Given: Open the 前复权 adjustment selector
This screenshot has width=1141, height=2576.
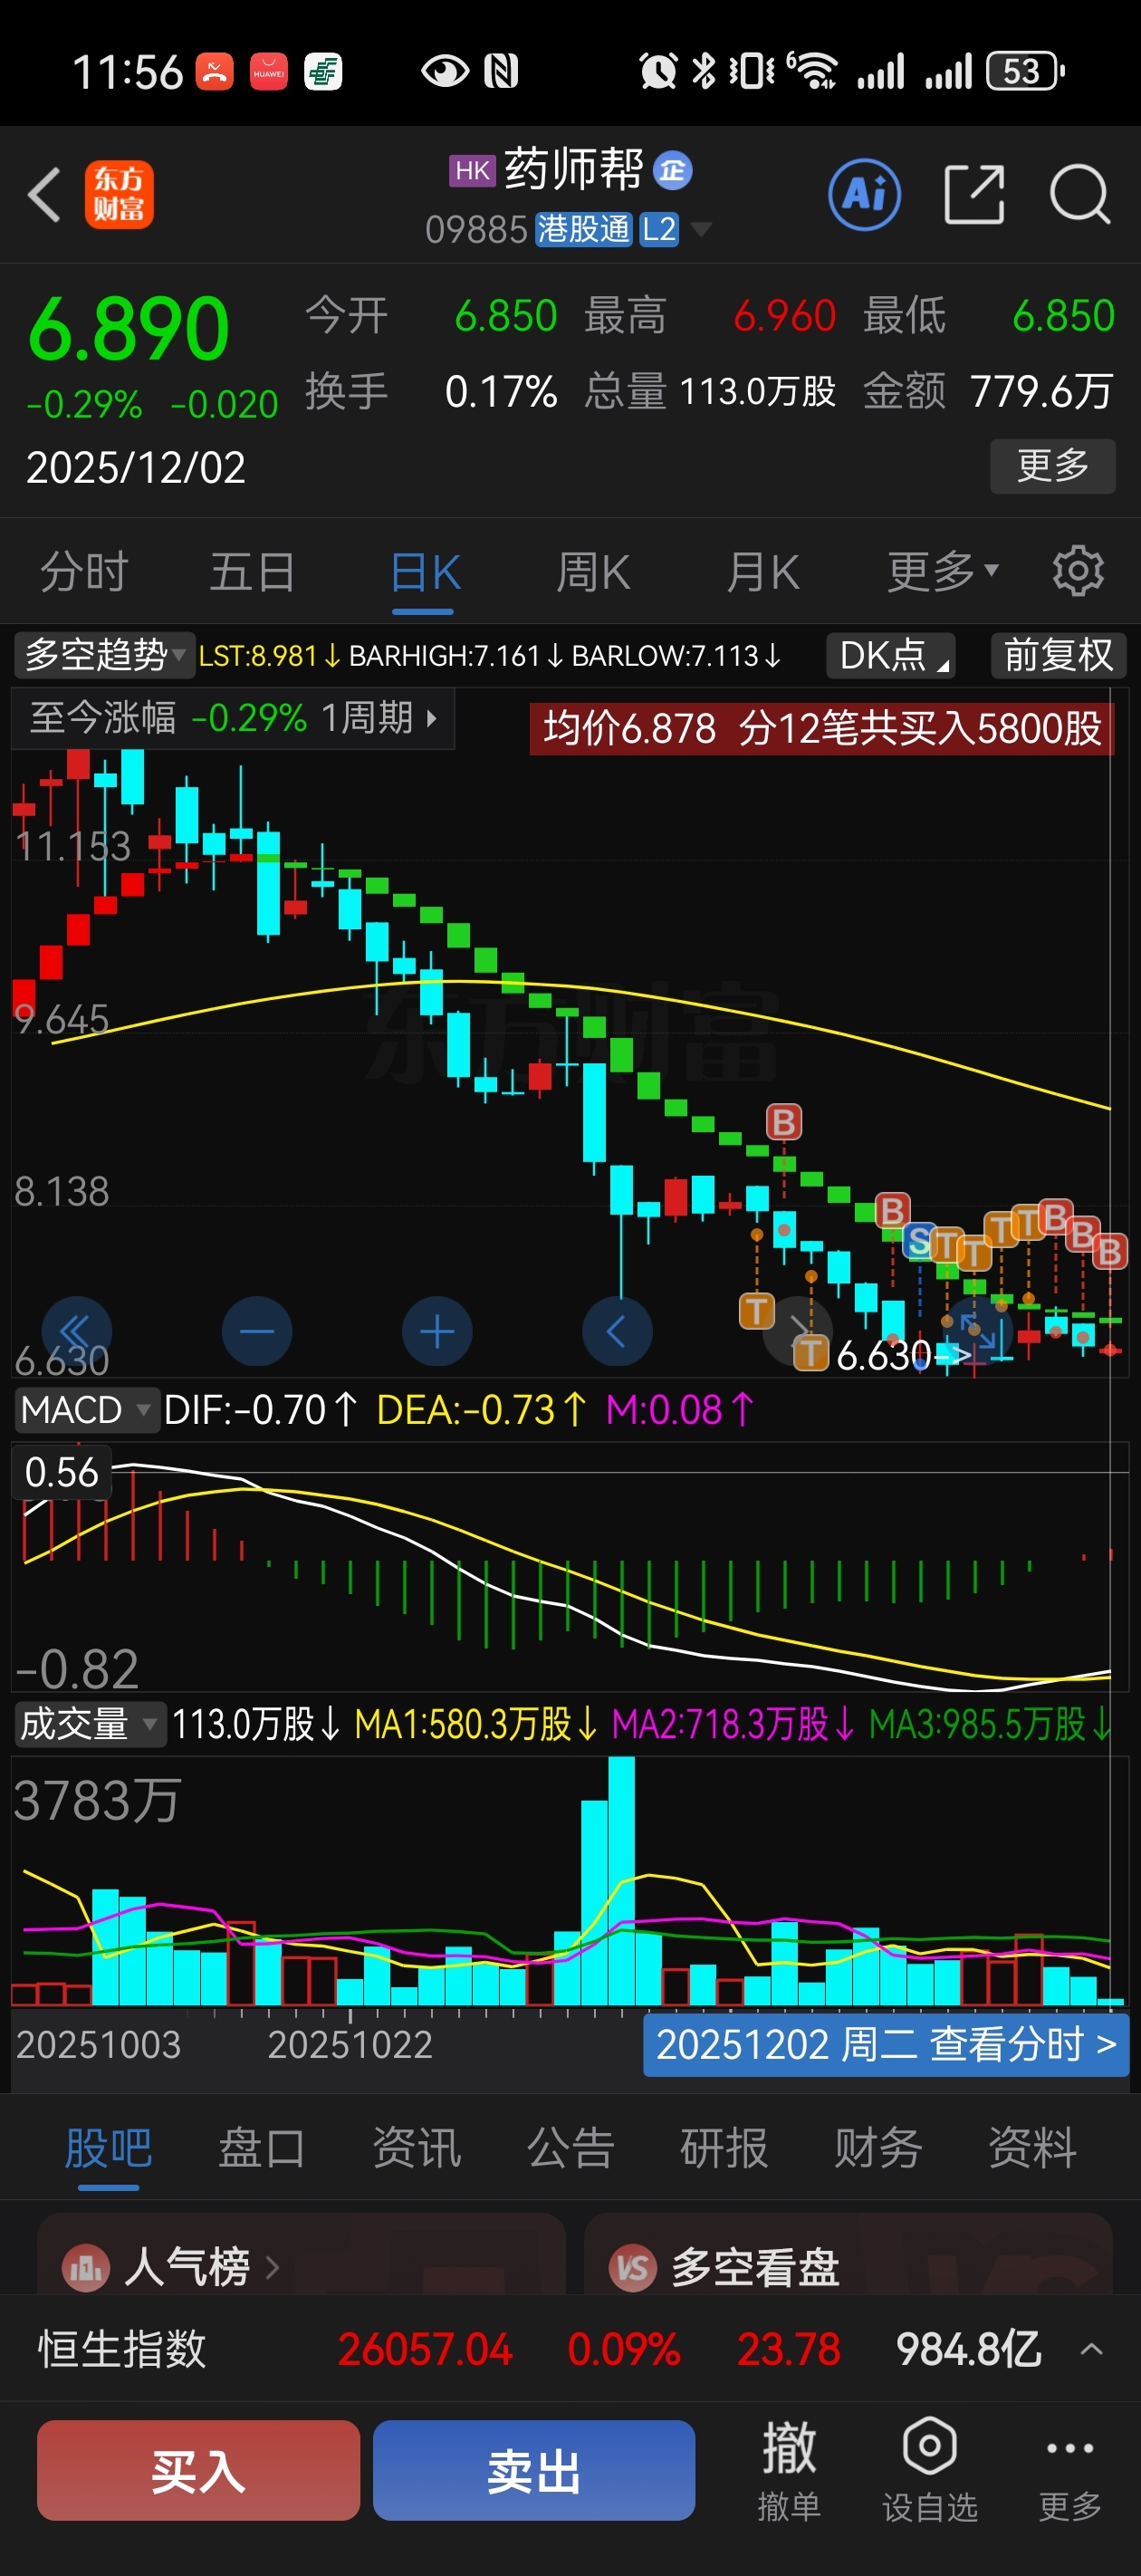Looking at the screenshot, I should (x=1058, y=655).
